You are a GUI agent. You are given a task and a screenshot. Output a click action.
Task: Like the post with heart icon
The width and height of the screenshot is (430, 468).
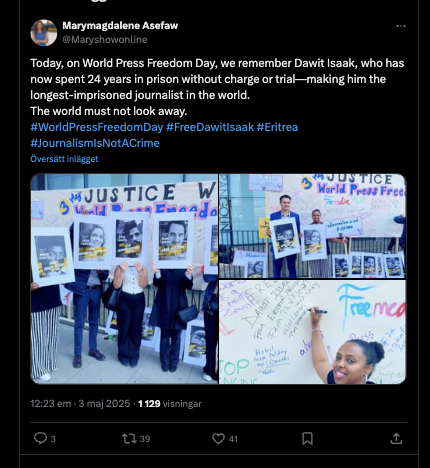pyautogui.click(x=218, y=438)
